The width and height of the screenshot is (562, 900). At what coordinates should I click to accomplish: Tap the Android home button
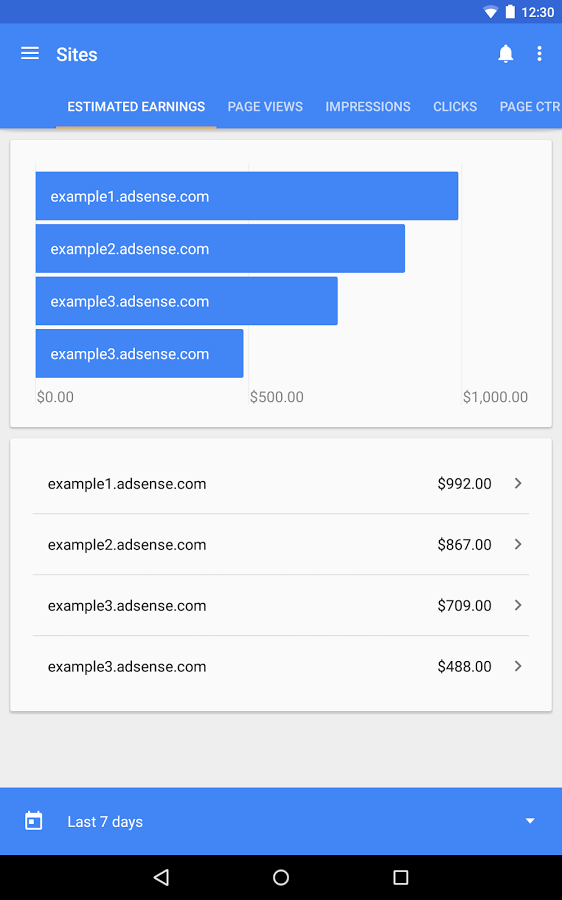(x=281, y=876)
